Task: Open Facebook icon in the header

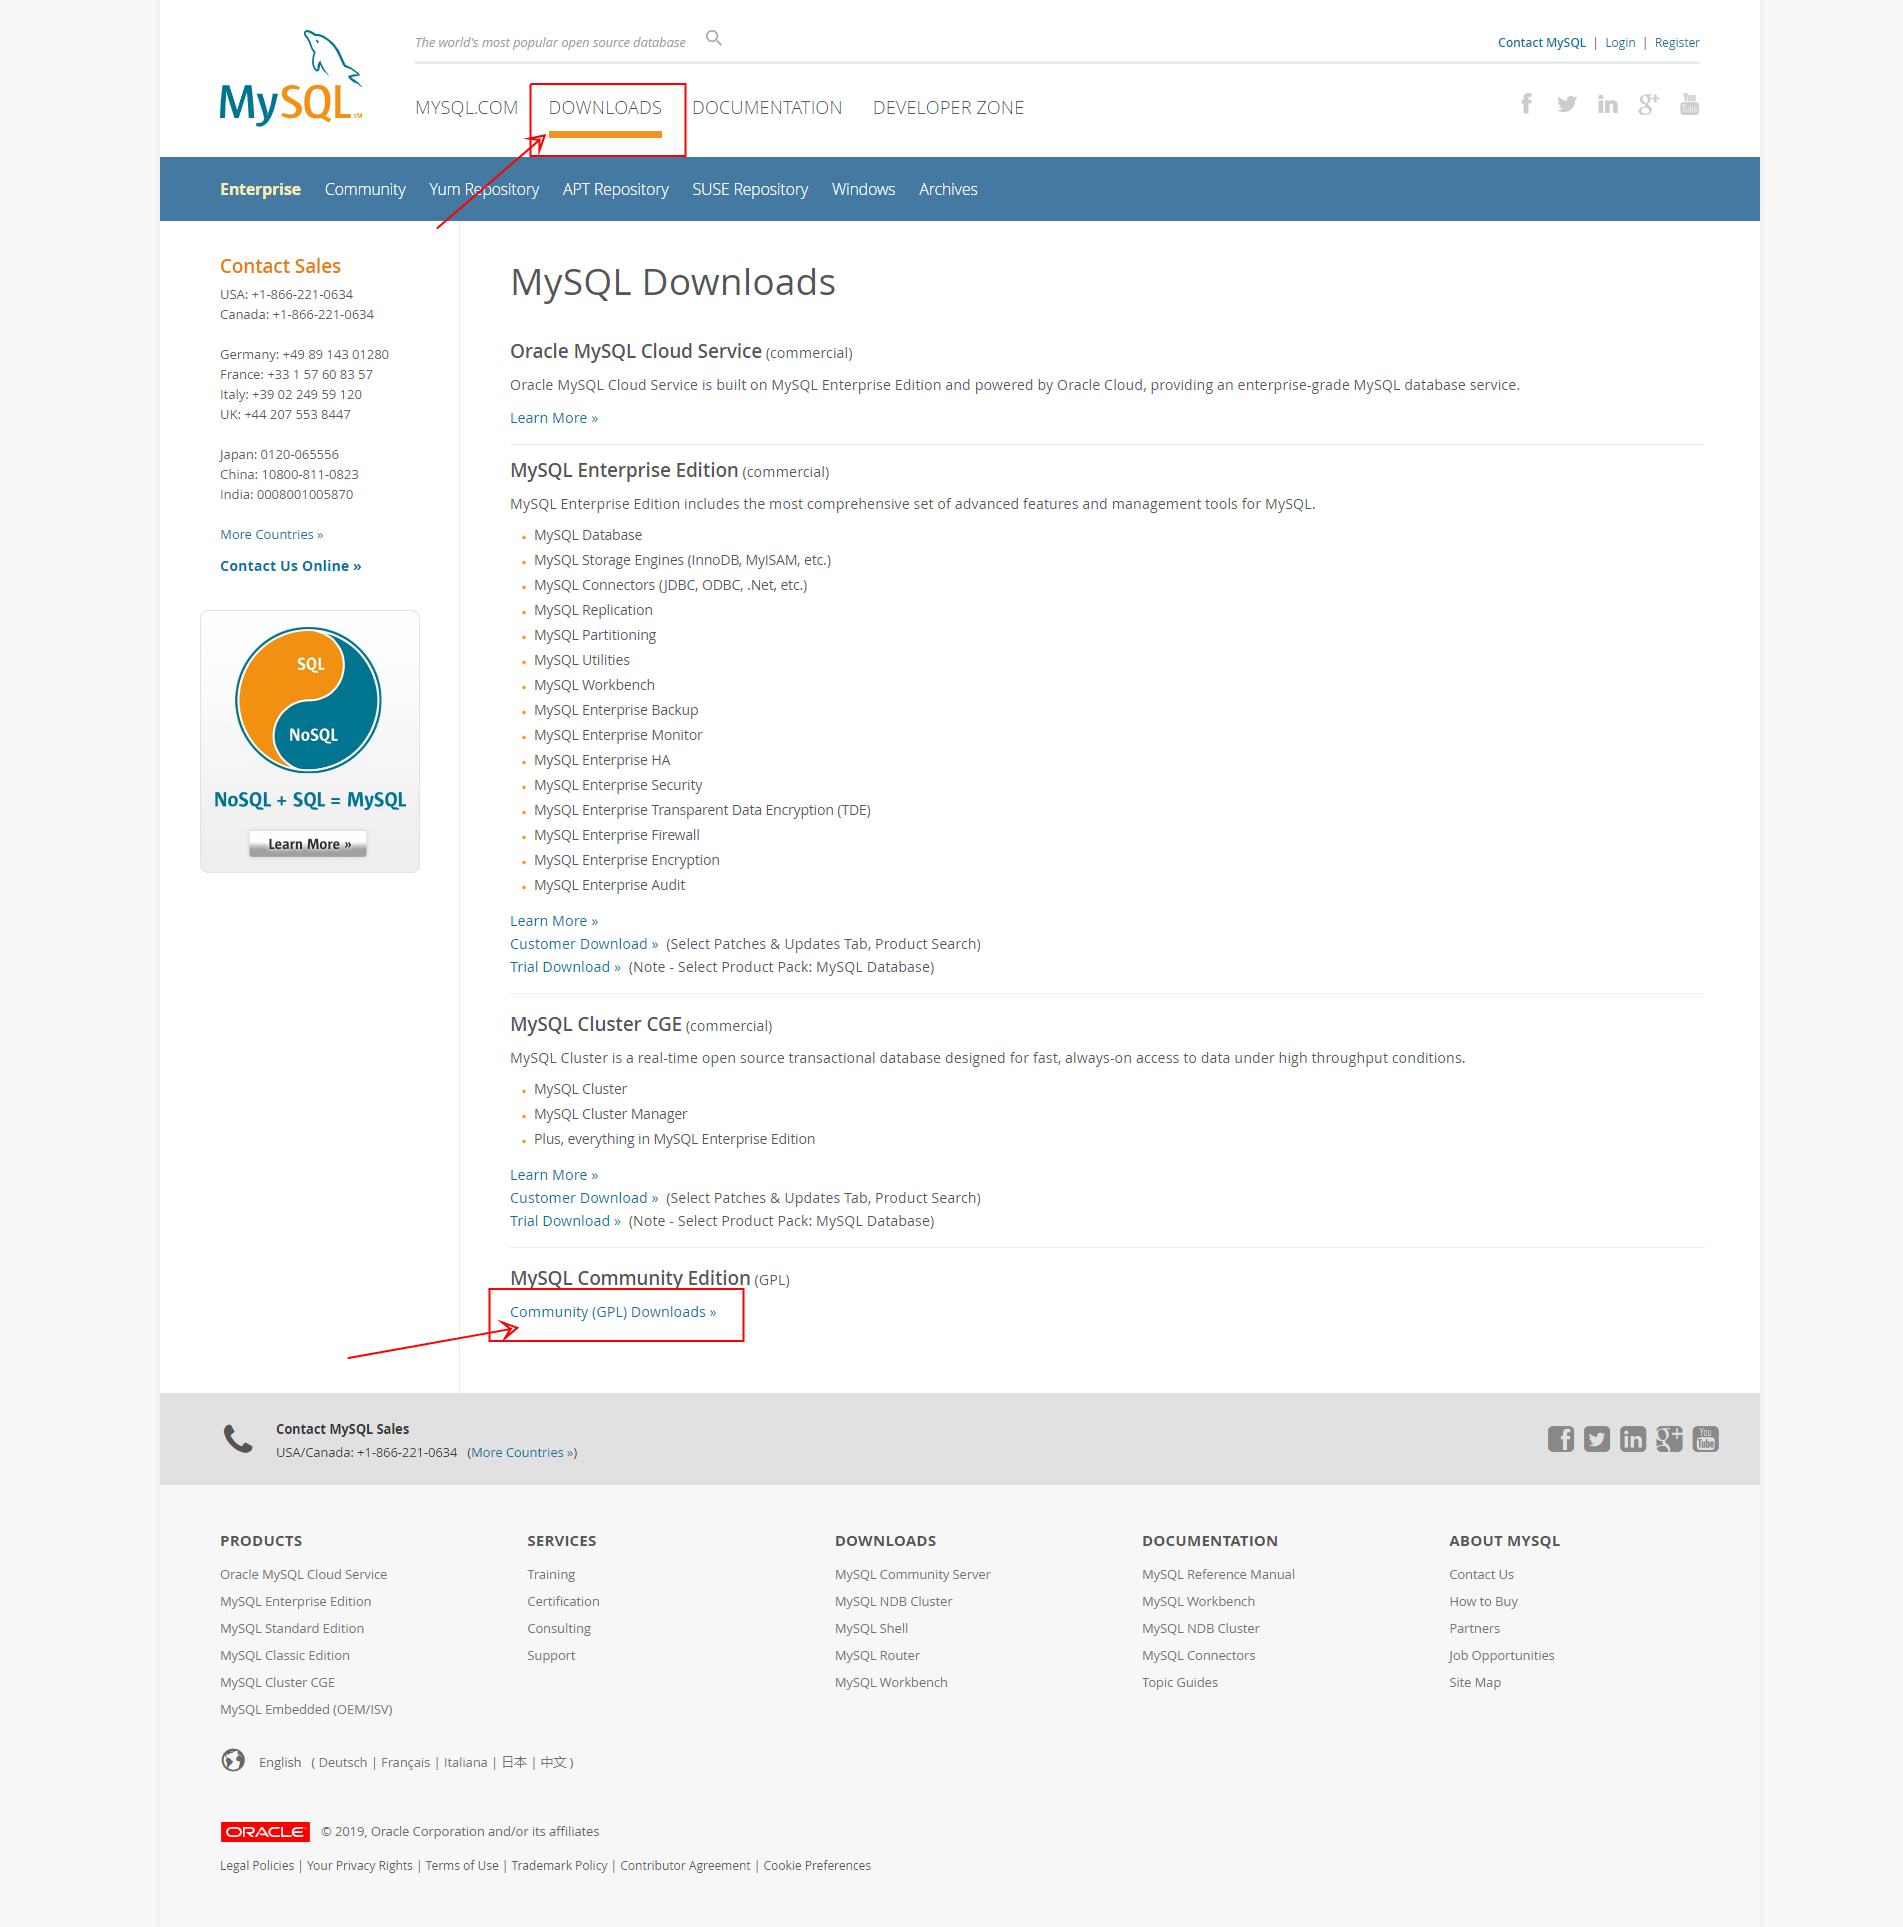Action: click(x=1526, y=104)
